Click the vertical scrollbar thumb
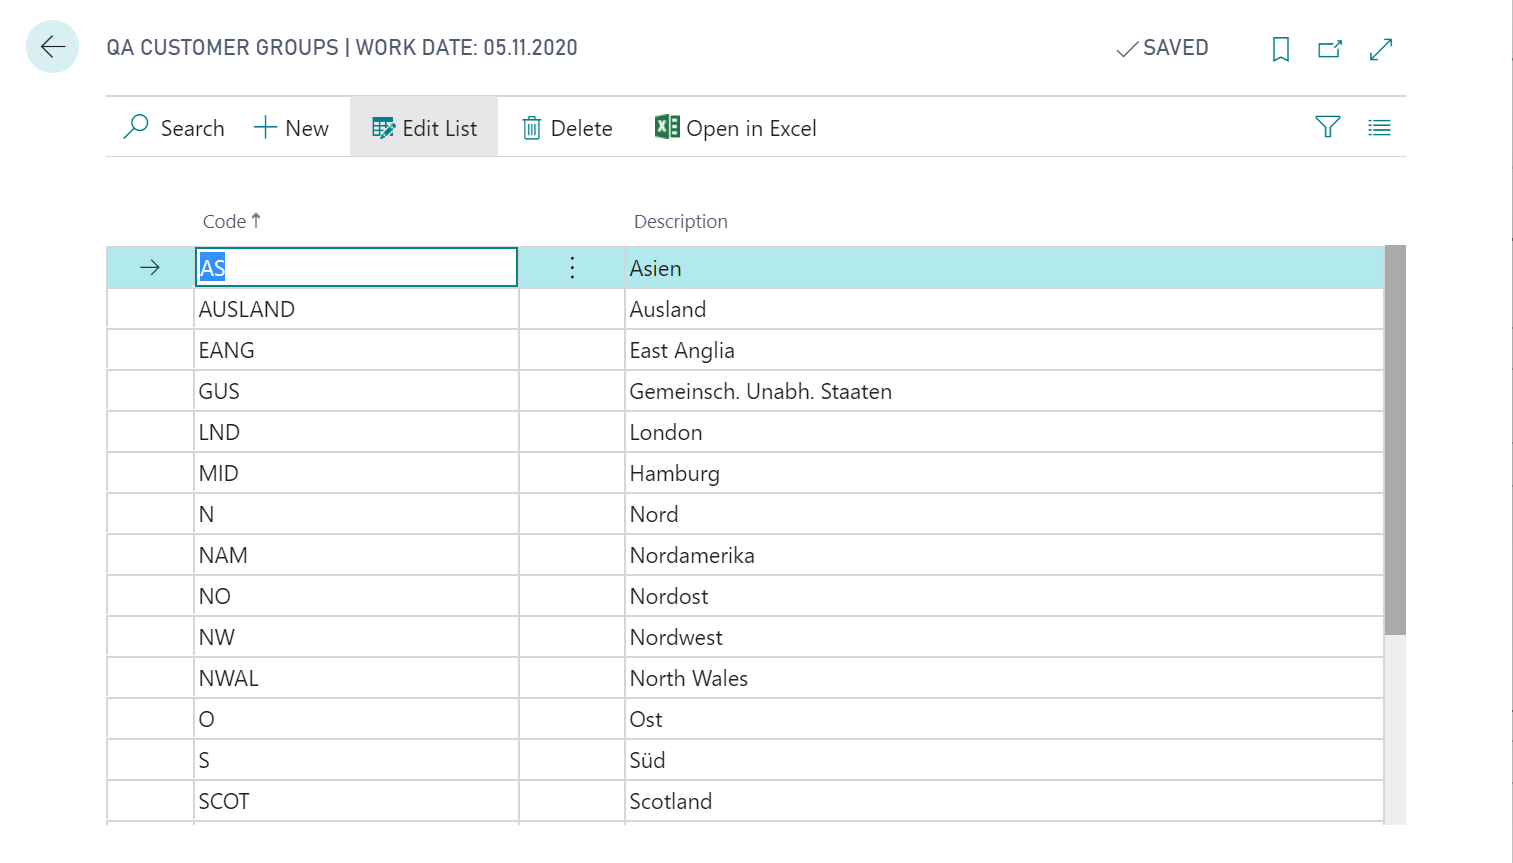The width and height of the screenshot is (1513, 863). pyautogui.click(x=1395, y=440)
